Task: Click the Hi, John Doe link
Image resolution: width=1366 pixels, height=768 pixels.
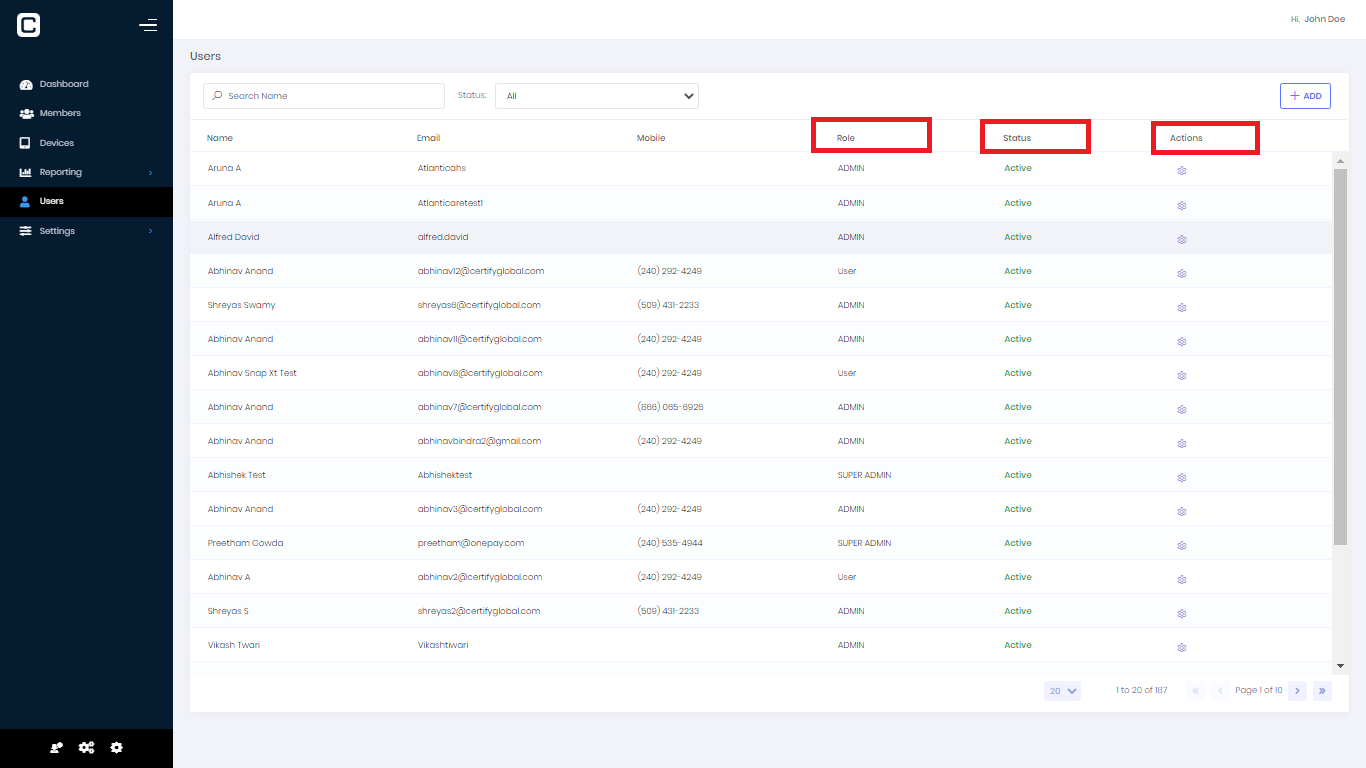Action: [1318, 19]
